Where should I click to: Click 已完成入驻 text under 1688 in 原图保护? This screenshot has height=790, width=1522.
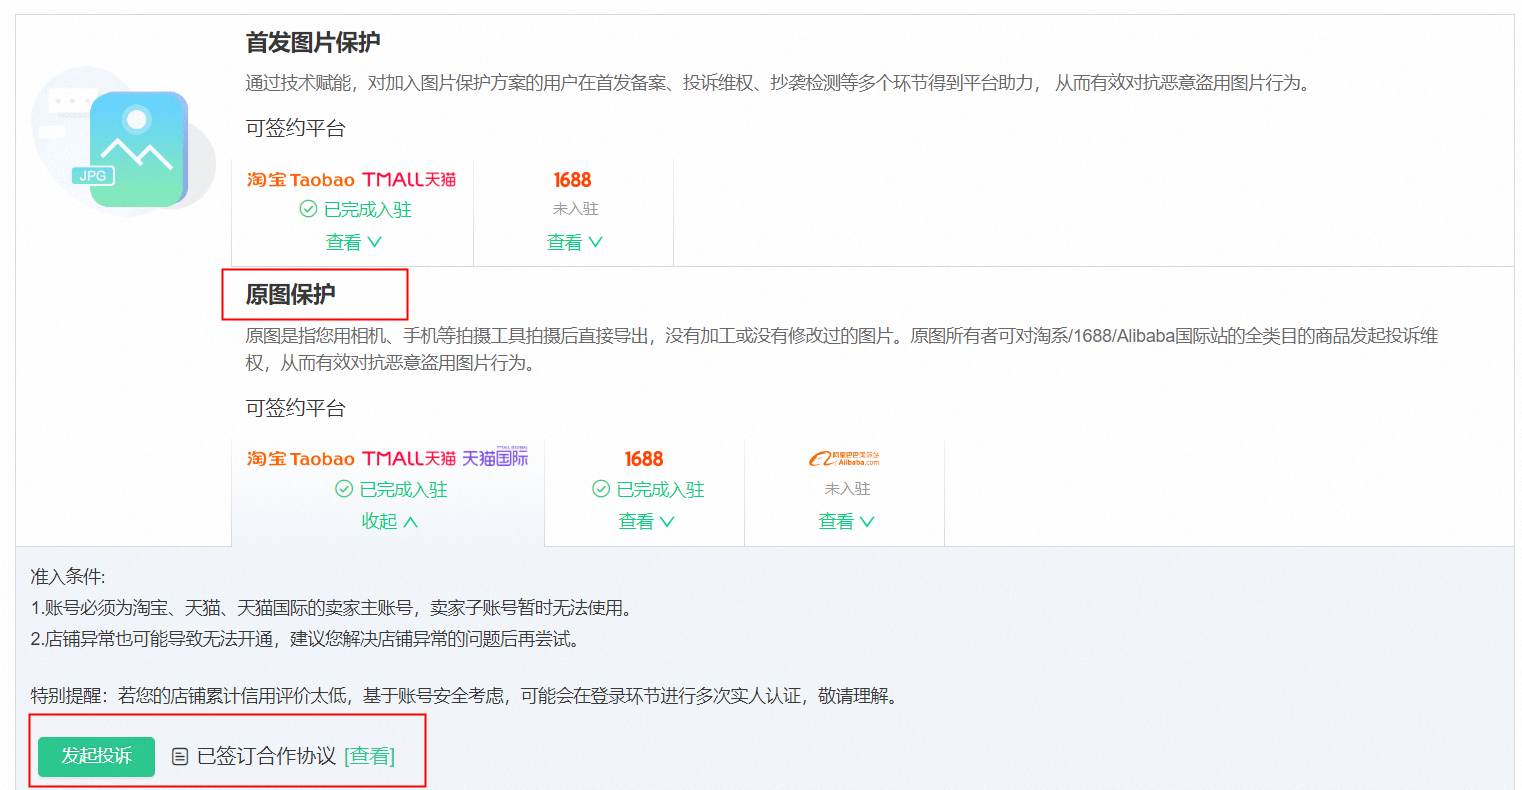coord(660,489)
